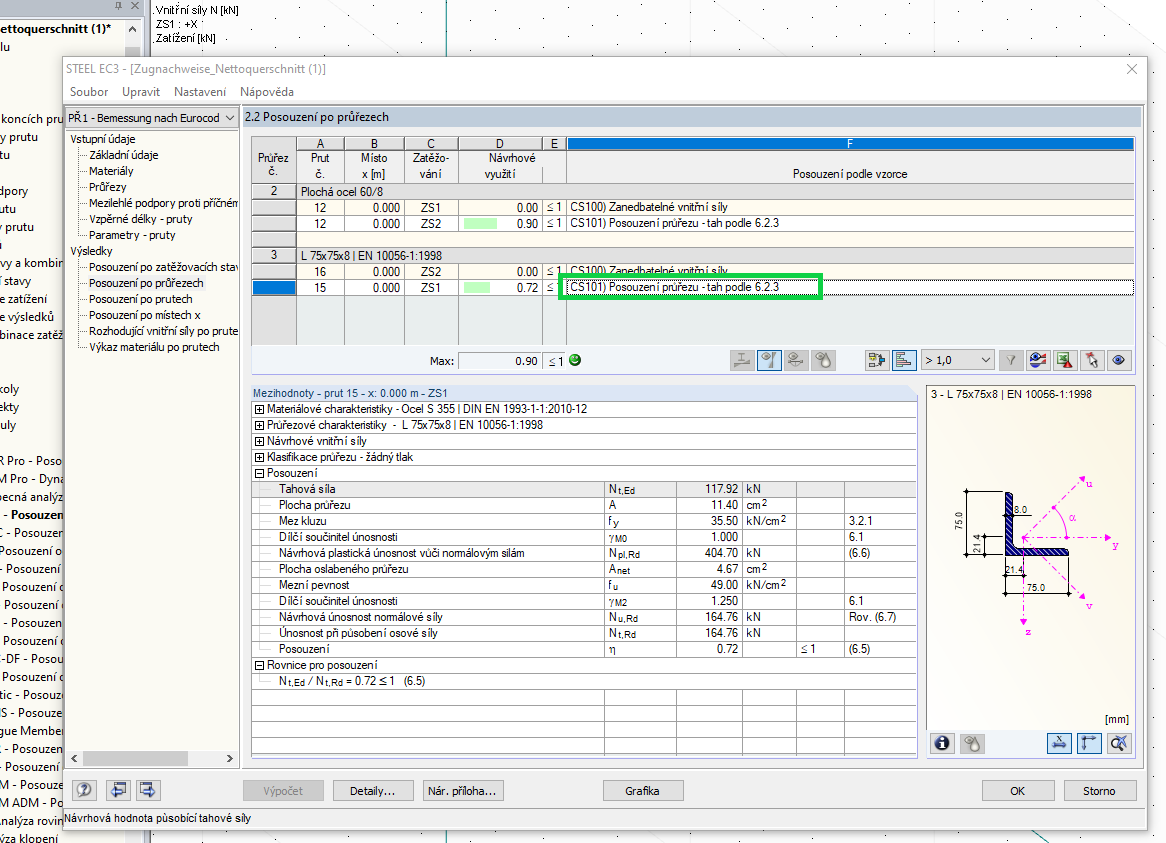Image resolution: width=1166 pixels, height=843 pixels.
Task: Click the Nár. příloha... button
Action: (x=463, y=791)
